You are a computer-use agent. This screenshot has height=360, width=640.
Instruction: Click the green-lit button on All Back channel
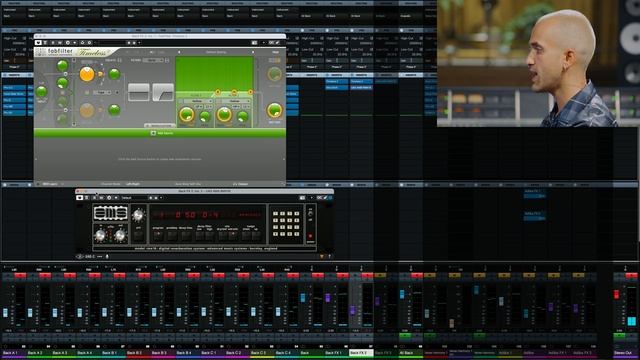(x=405, y=336)
